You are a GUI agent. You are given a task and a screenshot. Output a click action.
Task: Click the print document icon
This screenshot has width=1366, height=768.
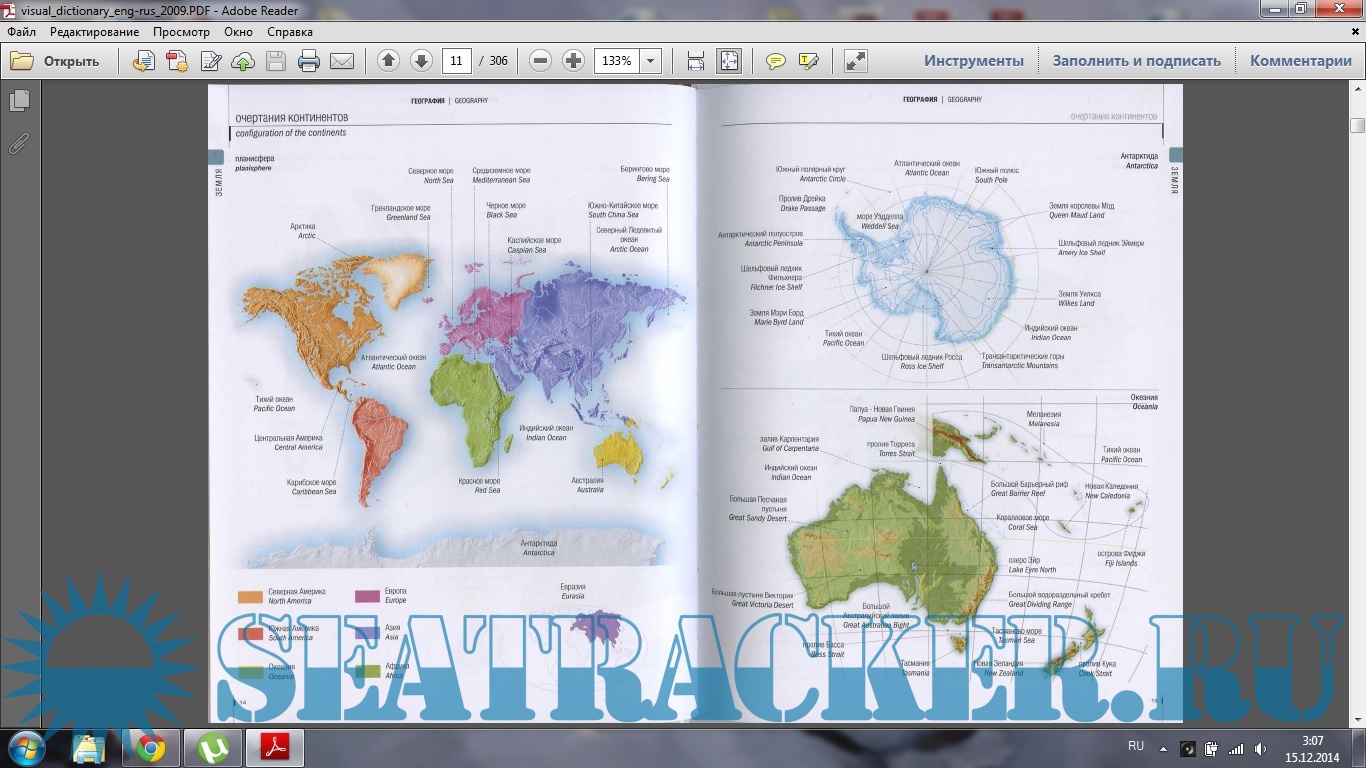pos(309,61)
